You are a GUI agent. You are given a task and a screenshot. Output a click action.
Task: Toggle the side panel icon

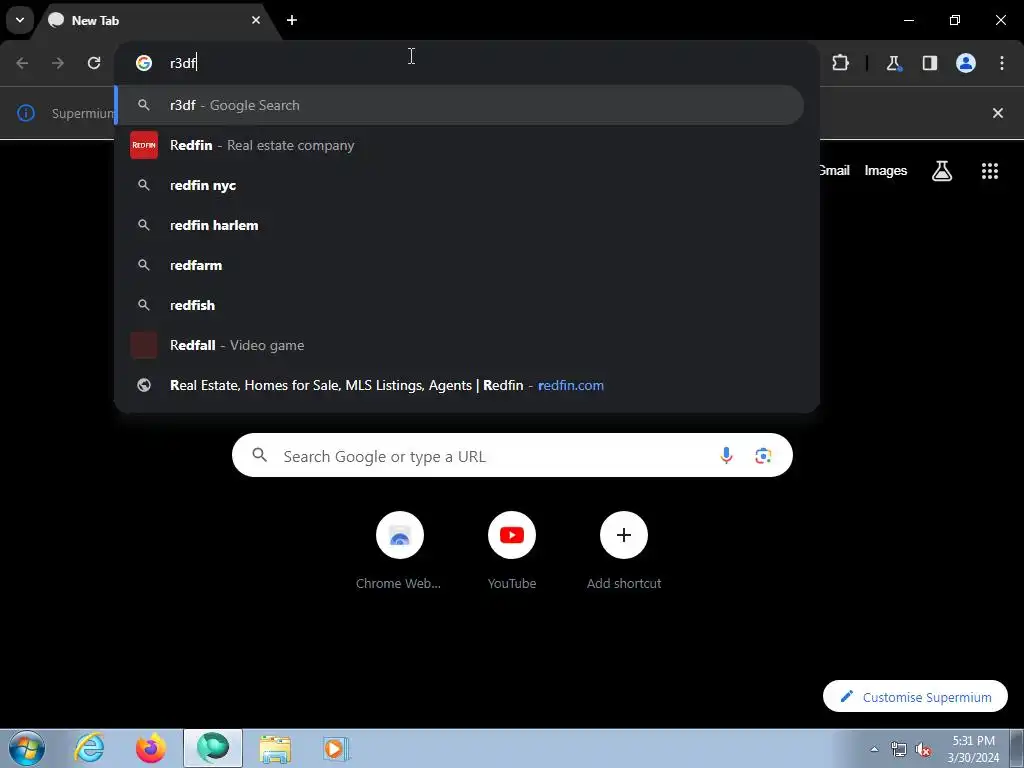[x=929, y=63]
